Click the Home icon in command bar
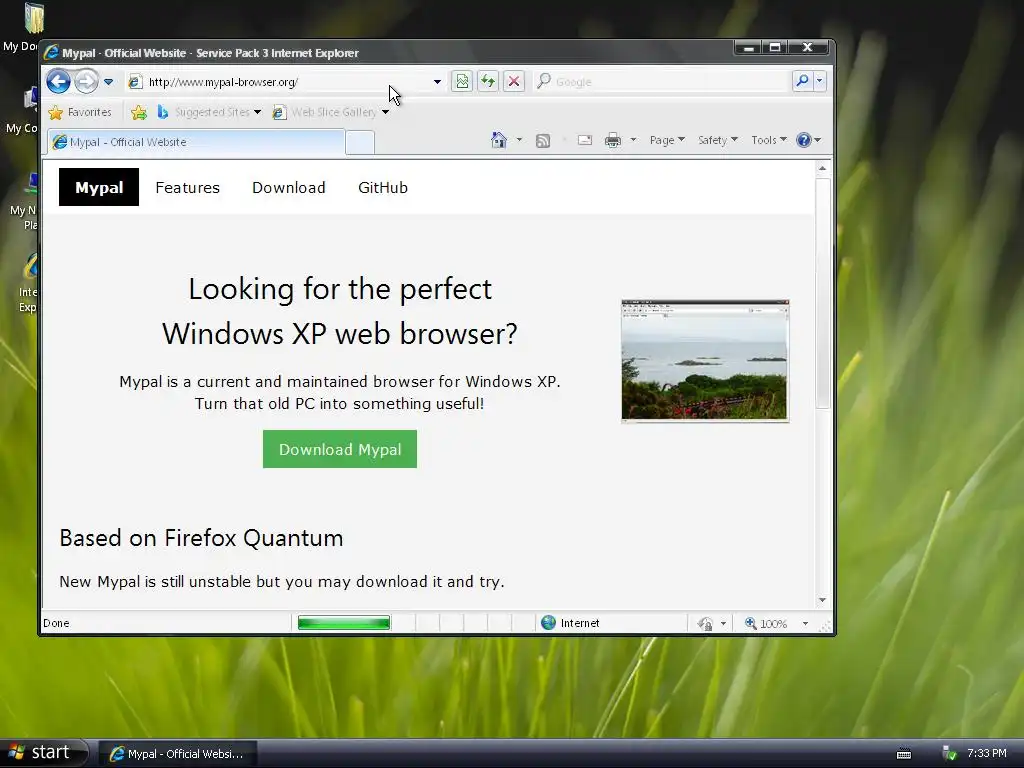This screenshot has height=768, width=1024. (x=499, y=140)
